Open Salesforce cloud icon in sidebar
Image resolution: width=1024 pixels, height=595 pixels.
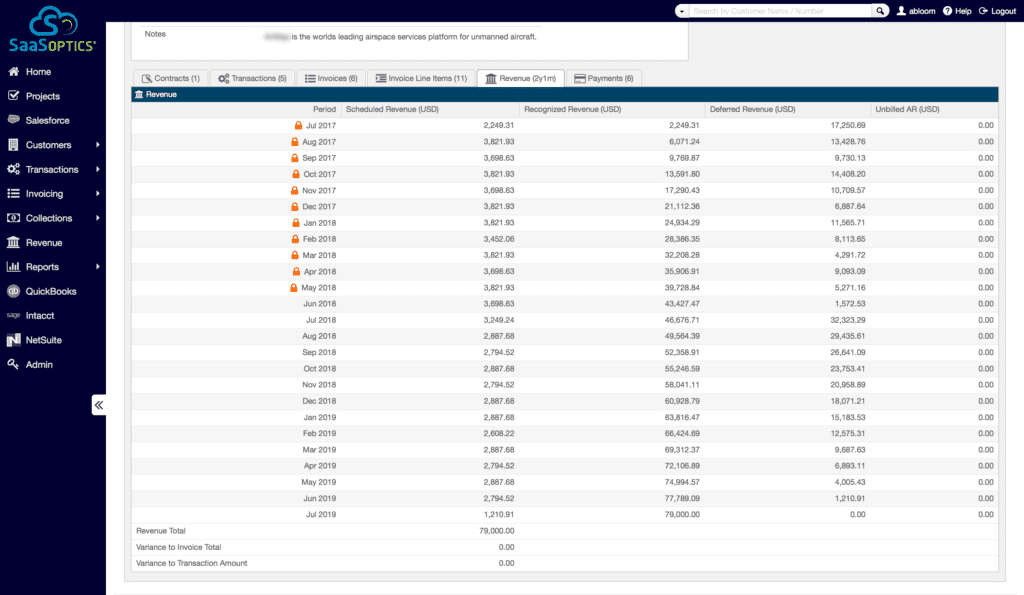pos(13,120)
